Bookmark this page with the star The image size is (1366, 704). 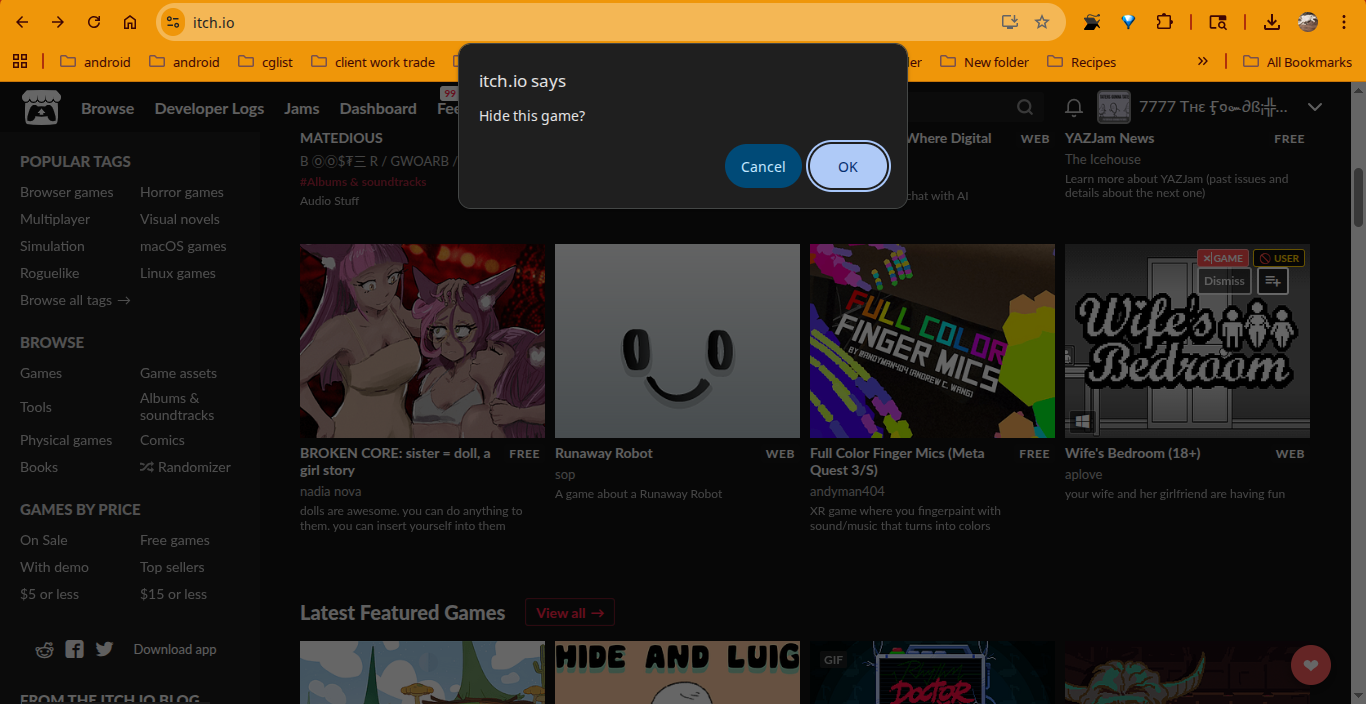[1042, 22]
